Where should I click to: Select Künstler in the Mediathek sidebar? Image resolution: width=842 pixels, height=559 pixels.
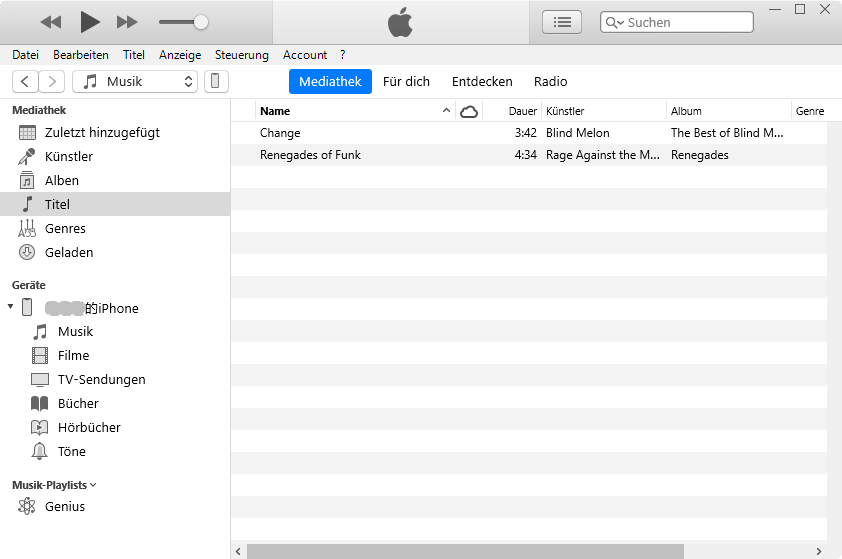coord(68,156)
